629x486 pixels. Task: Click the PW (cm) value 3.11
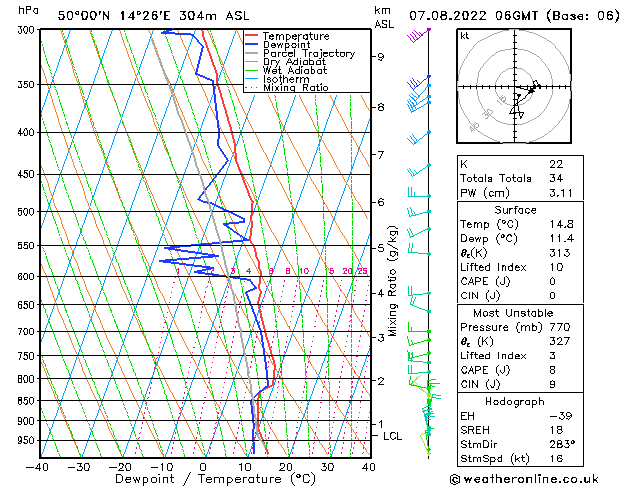[x=561, y=193]
